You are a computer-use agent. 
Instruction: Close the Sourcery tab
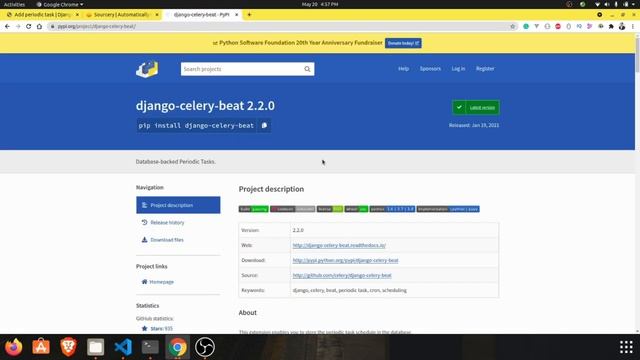[x=157, y=15]
